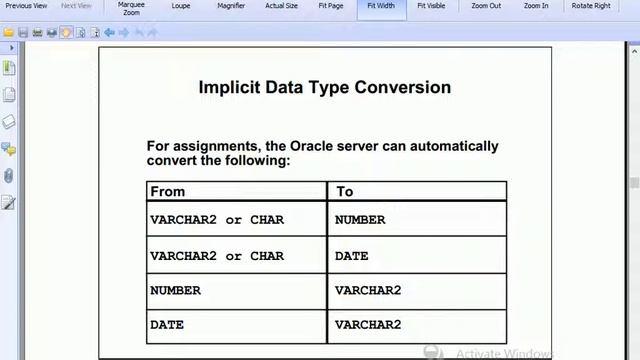
Task: Expand the left navigation sidebar arrow
Action: [11, 48]
